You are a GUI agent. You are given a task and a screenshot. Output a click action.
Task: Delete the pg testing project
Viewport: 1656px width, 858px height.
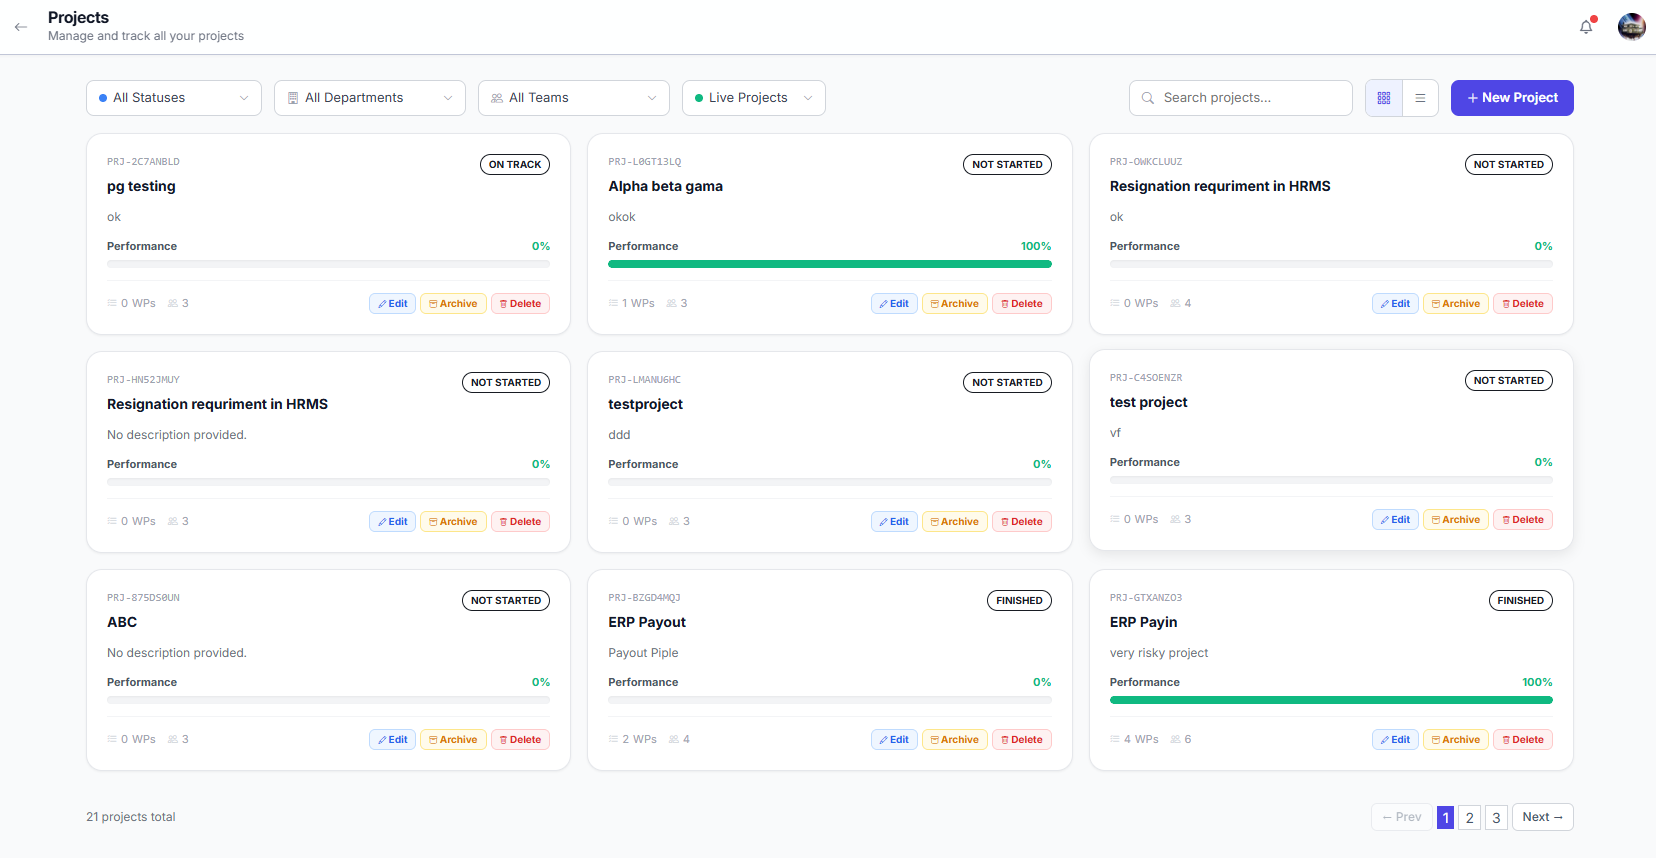(520, 304)
